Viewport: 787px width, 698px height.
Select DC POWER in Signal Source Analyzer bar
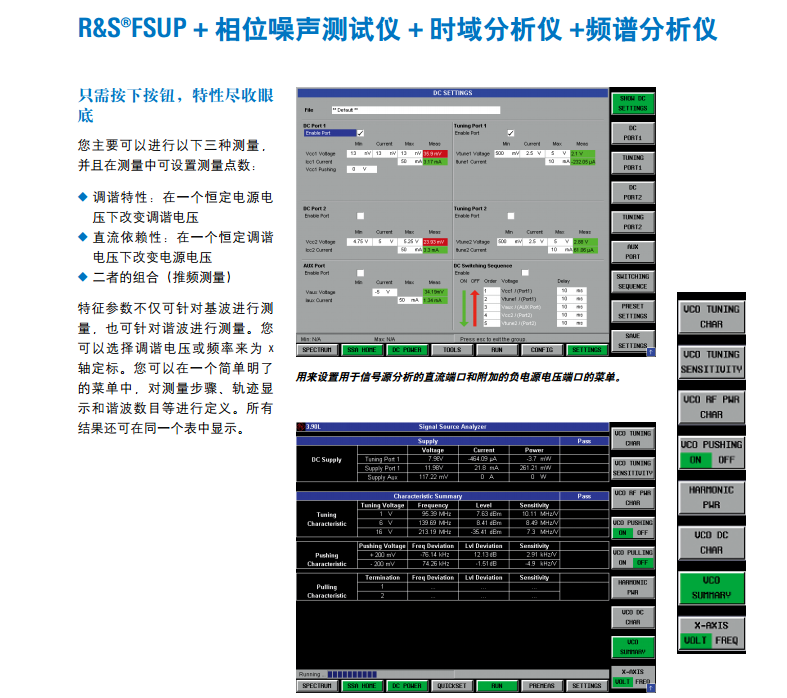click(407, 686)
